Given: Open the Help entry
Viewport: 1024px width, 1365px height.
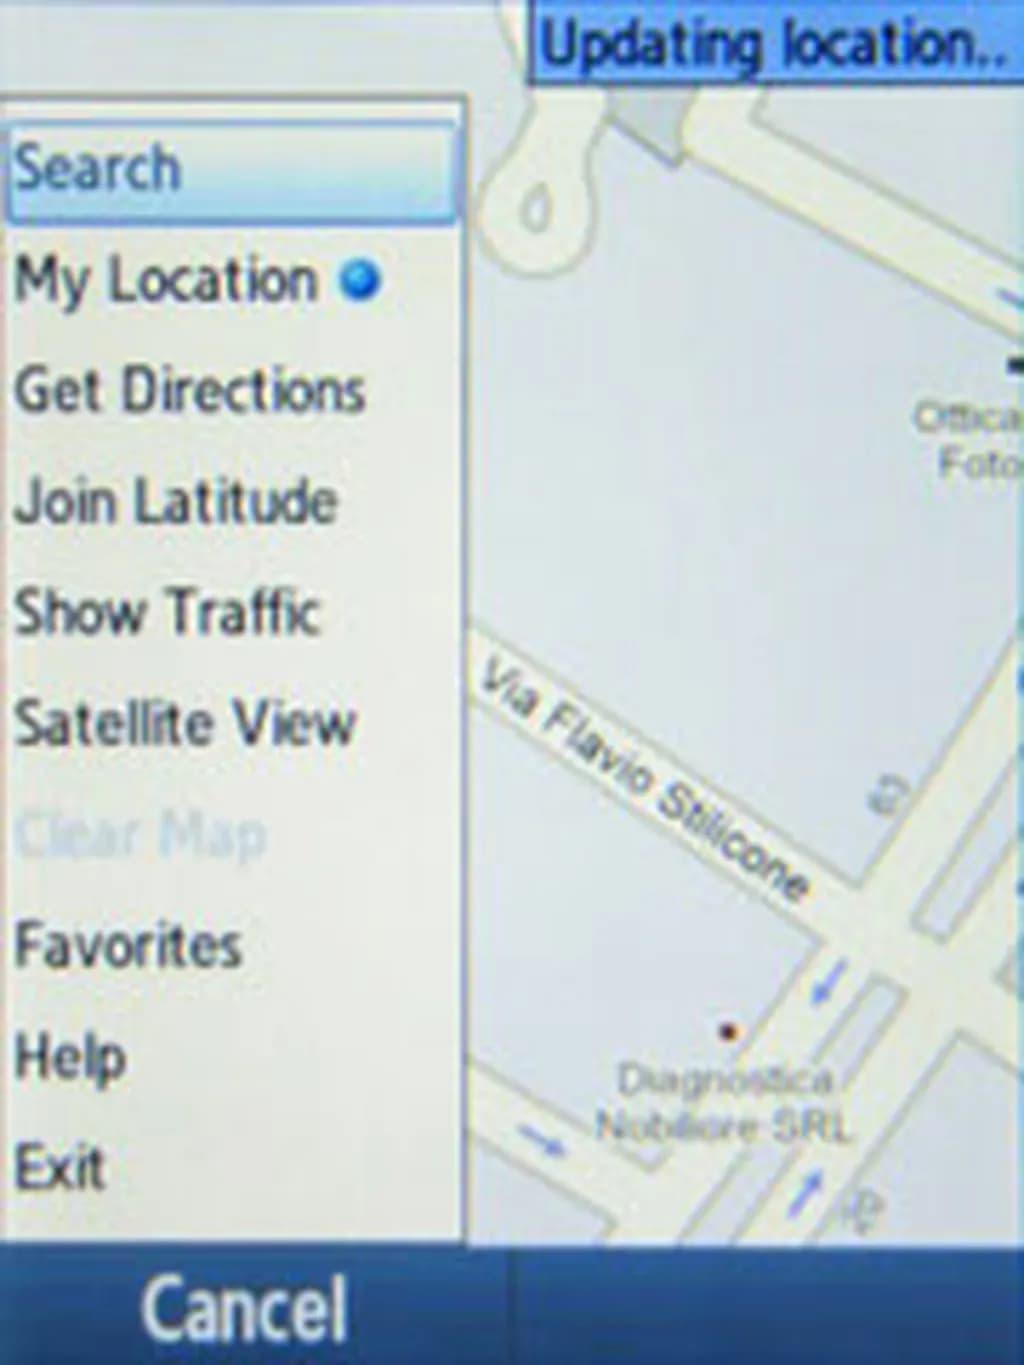Looking at the screenshot, I should [x=232, y=1057].
